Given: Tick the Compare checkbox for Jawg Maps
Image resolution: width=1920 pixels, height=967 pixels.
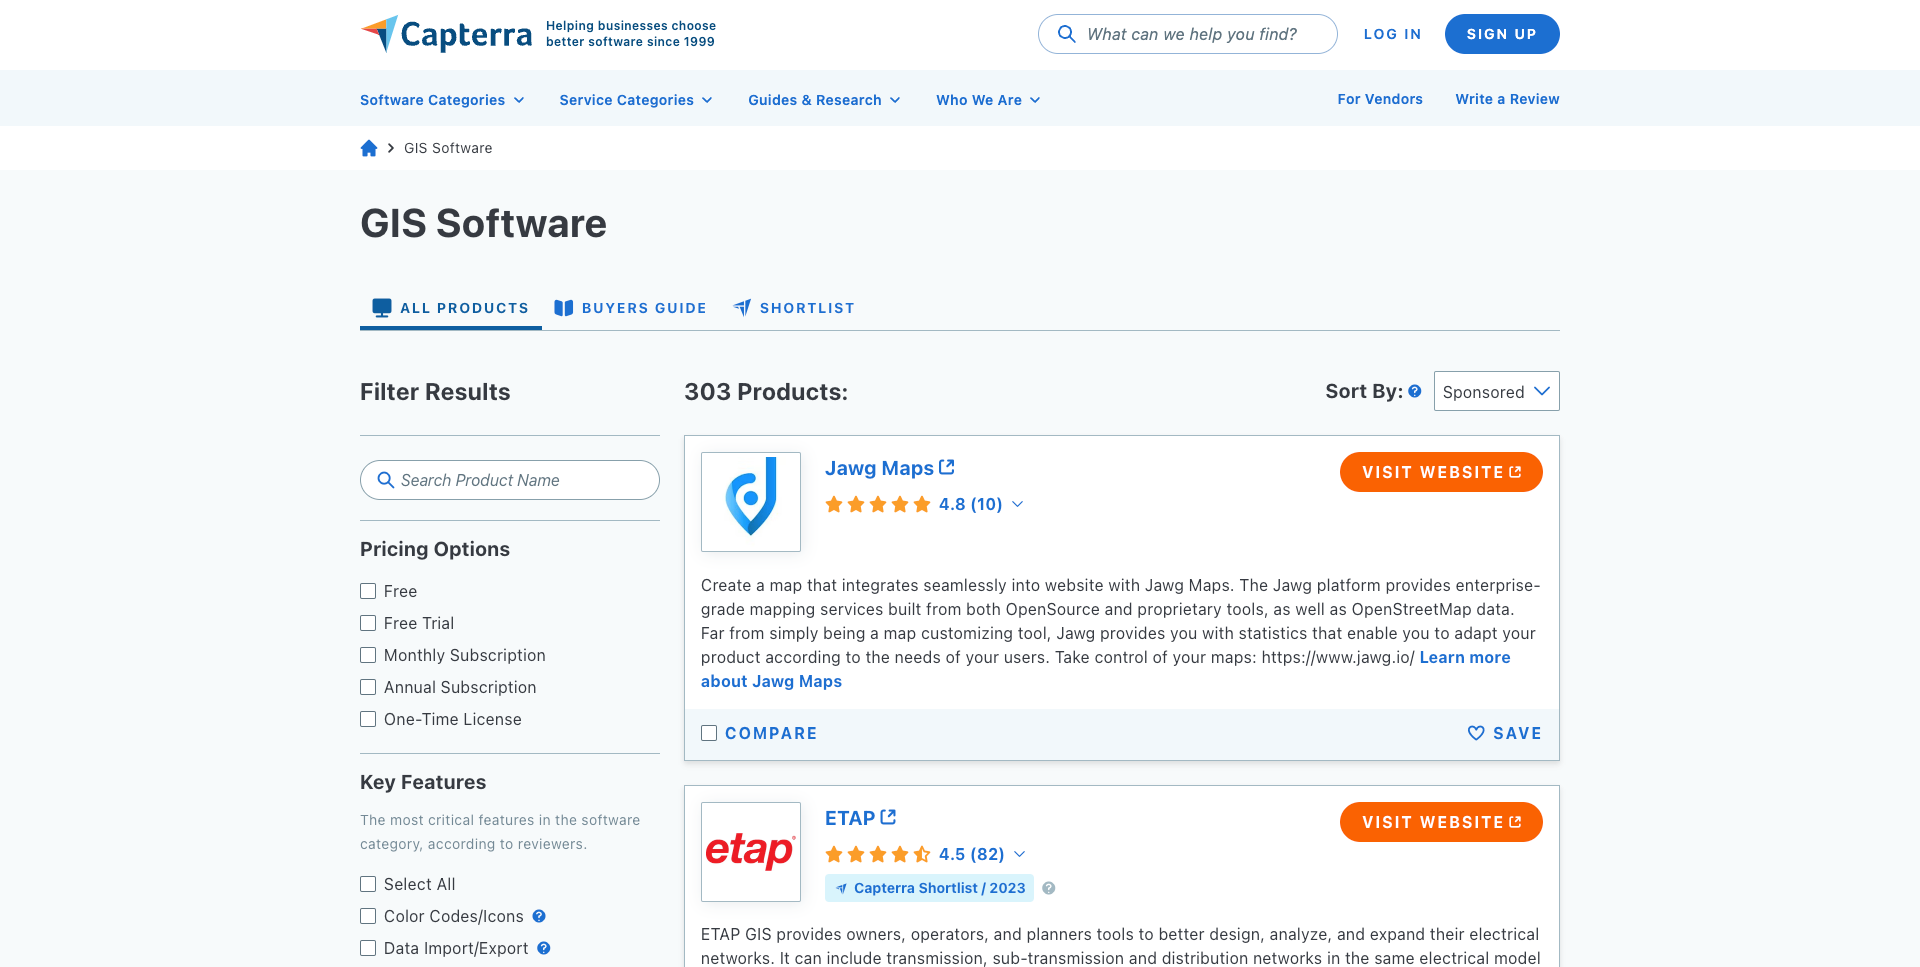Looking at the screenshot, I should (x=709, y=733).
